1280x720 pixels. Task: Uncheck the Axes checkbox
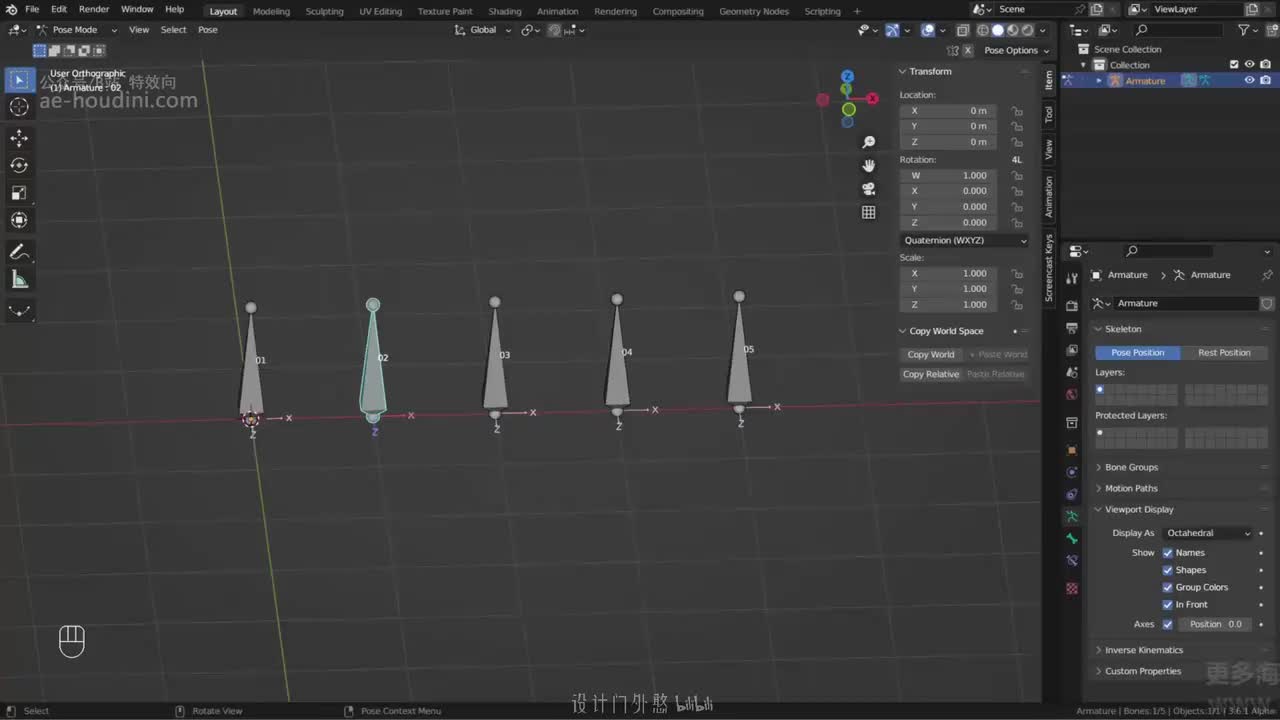click(x=1167, y=624)
